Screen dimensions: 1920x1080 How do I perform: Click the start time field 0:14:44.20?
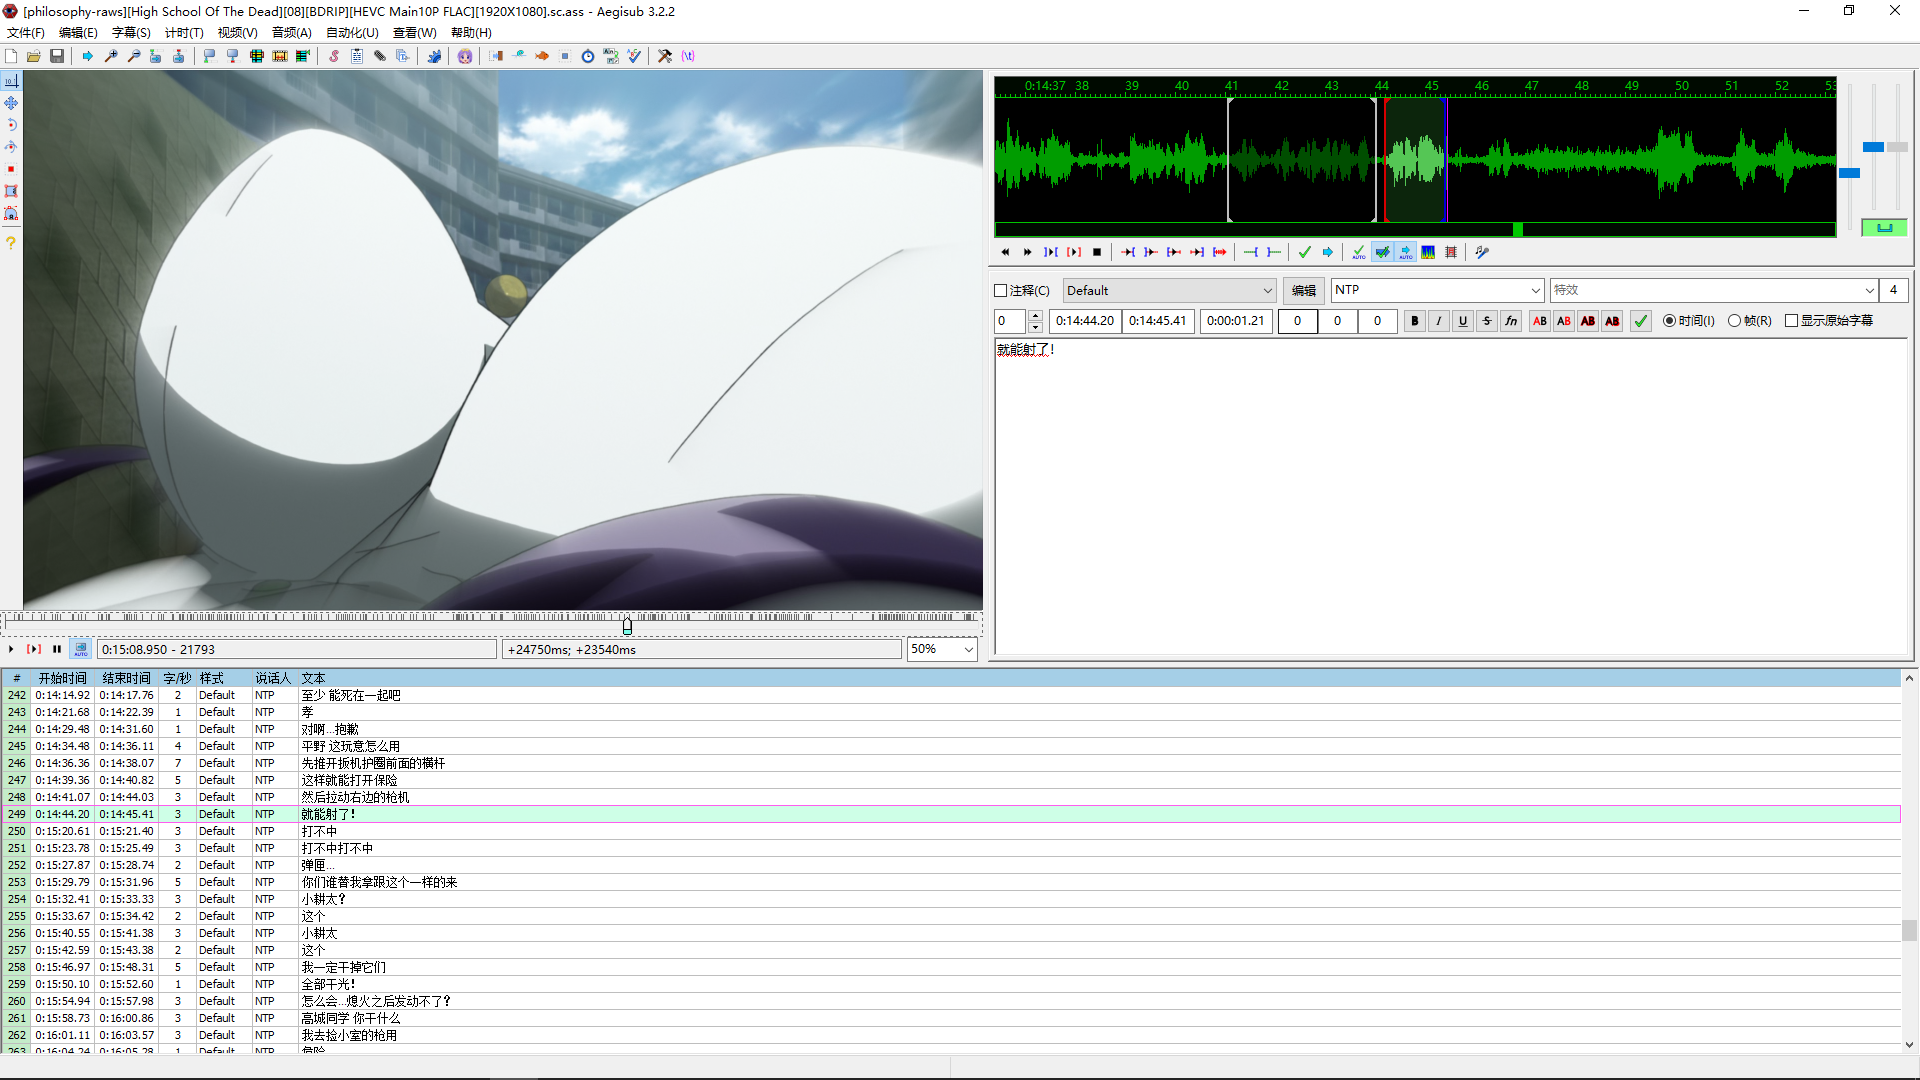point(1085,321)
